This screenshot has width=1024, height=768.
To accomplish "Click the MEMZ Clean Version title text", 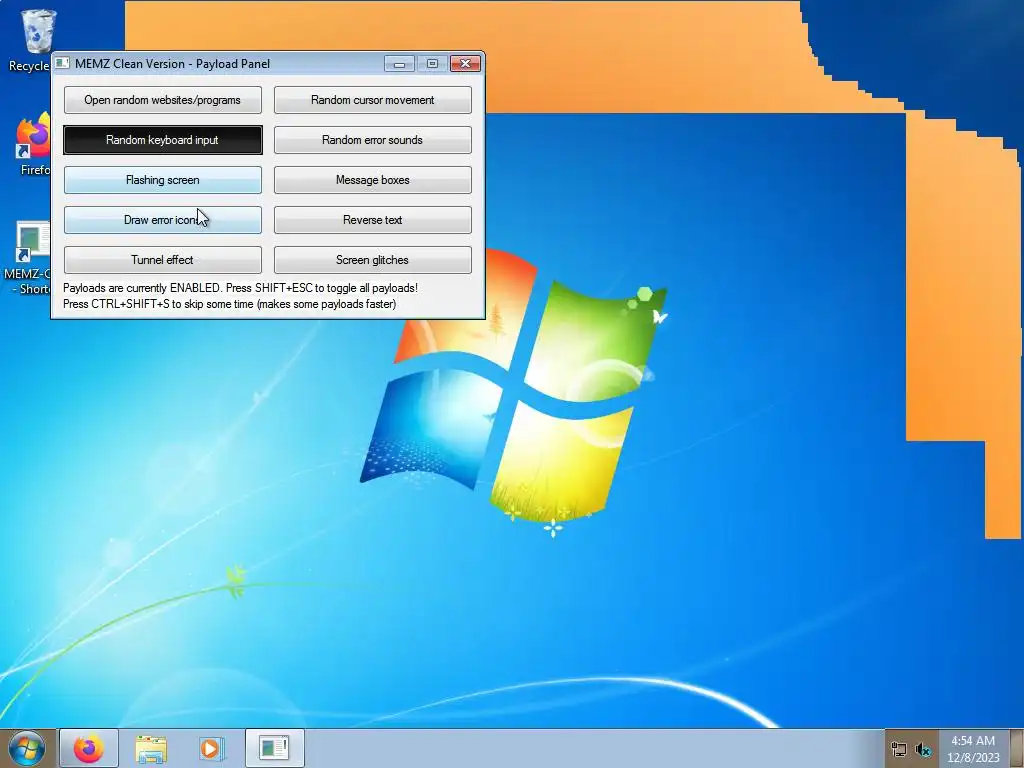I will pyautogui.click(x=172, y=64).
